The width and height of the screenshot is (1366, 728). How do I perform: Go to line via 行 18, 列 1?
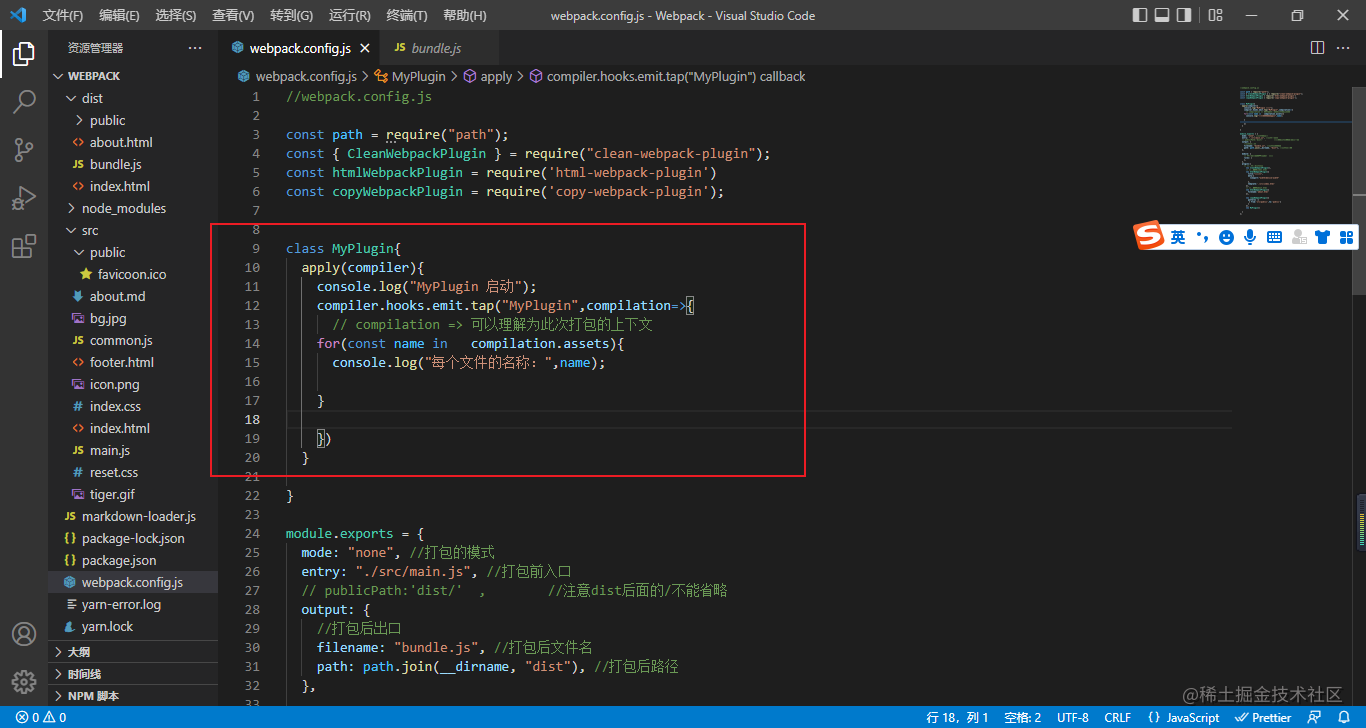(957, 717)
